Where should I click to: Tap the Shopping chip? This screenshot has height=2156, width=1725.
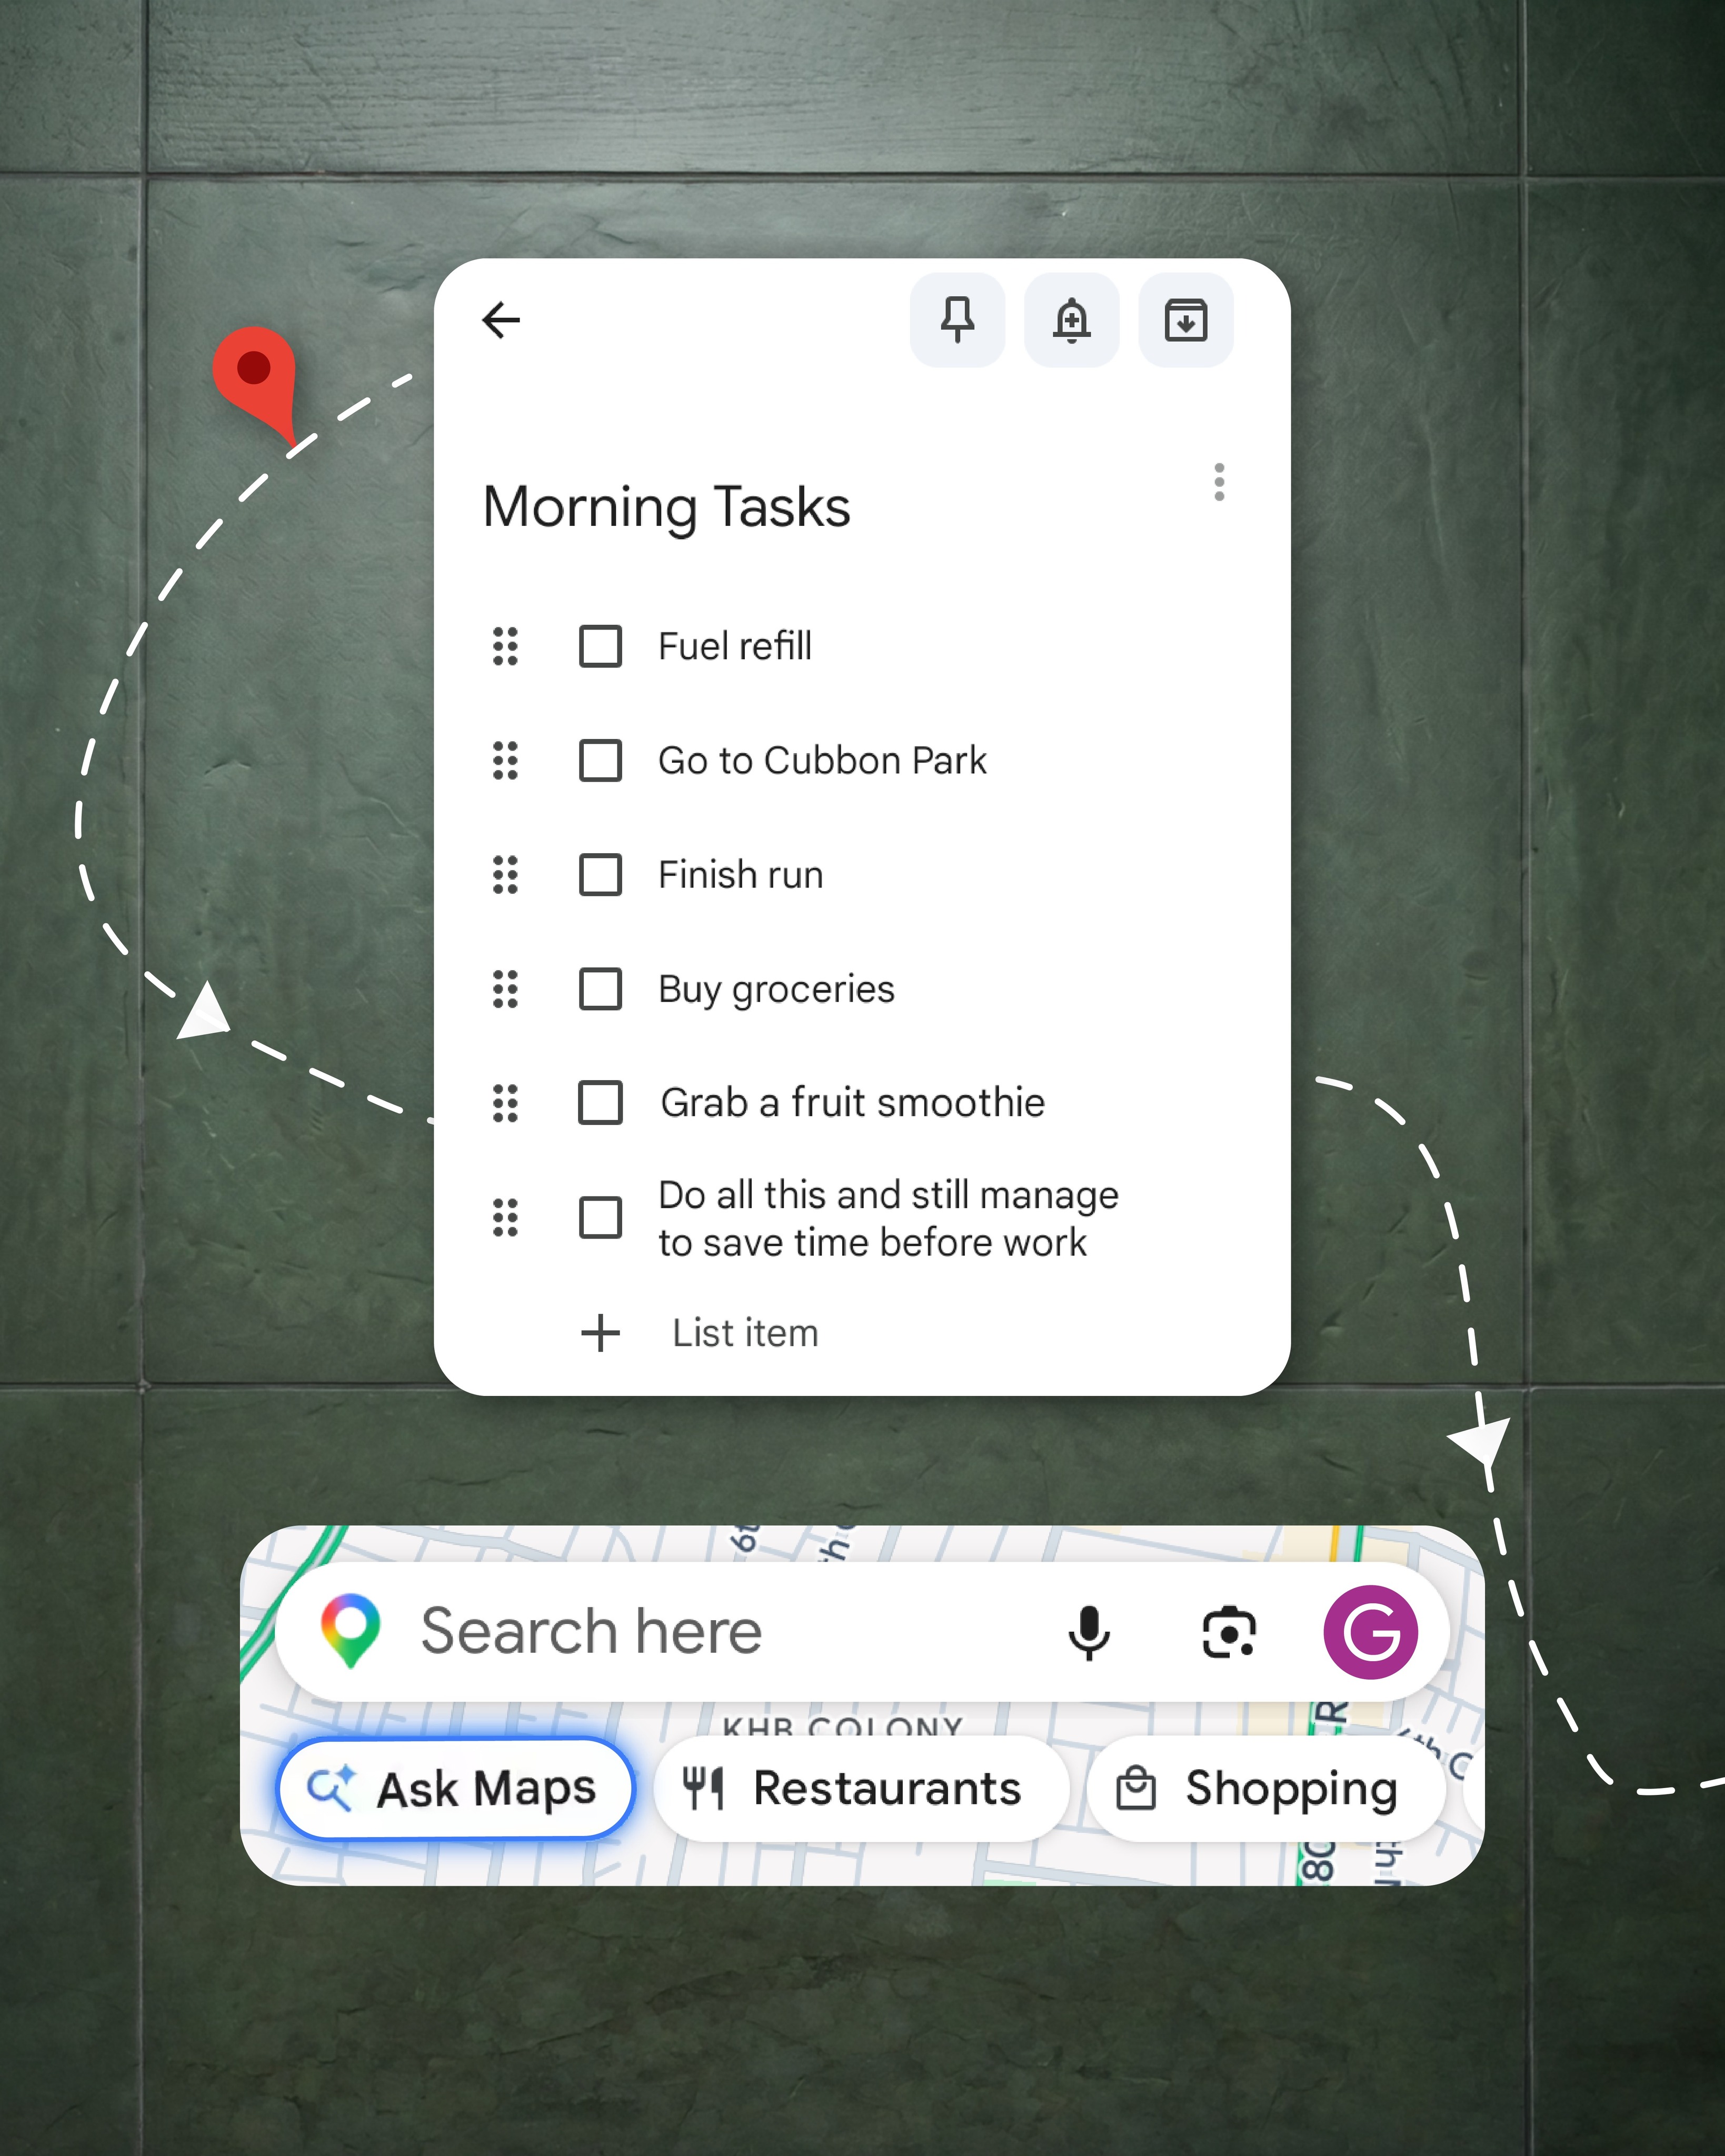(1266, 1788)
